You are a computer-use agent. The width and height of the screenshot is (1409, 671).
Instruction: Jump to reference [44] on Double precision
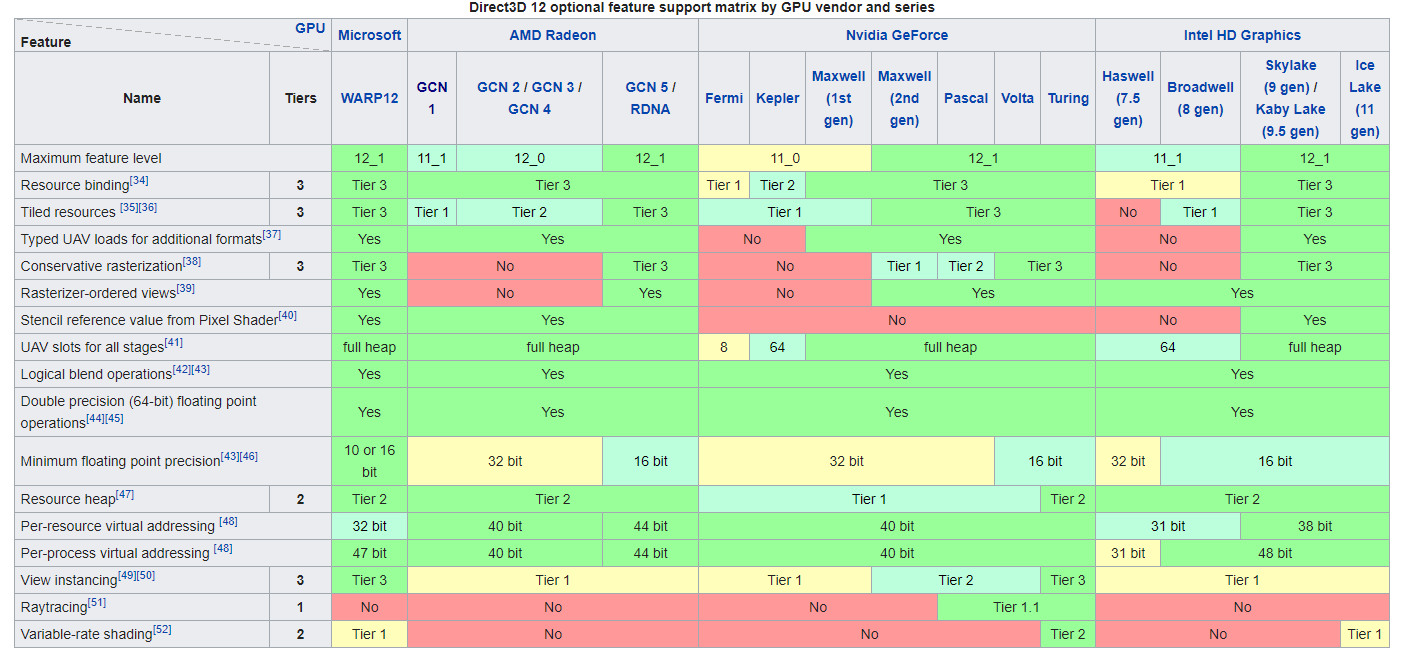click(96, 419)
